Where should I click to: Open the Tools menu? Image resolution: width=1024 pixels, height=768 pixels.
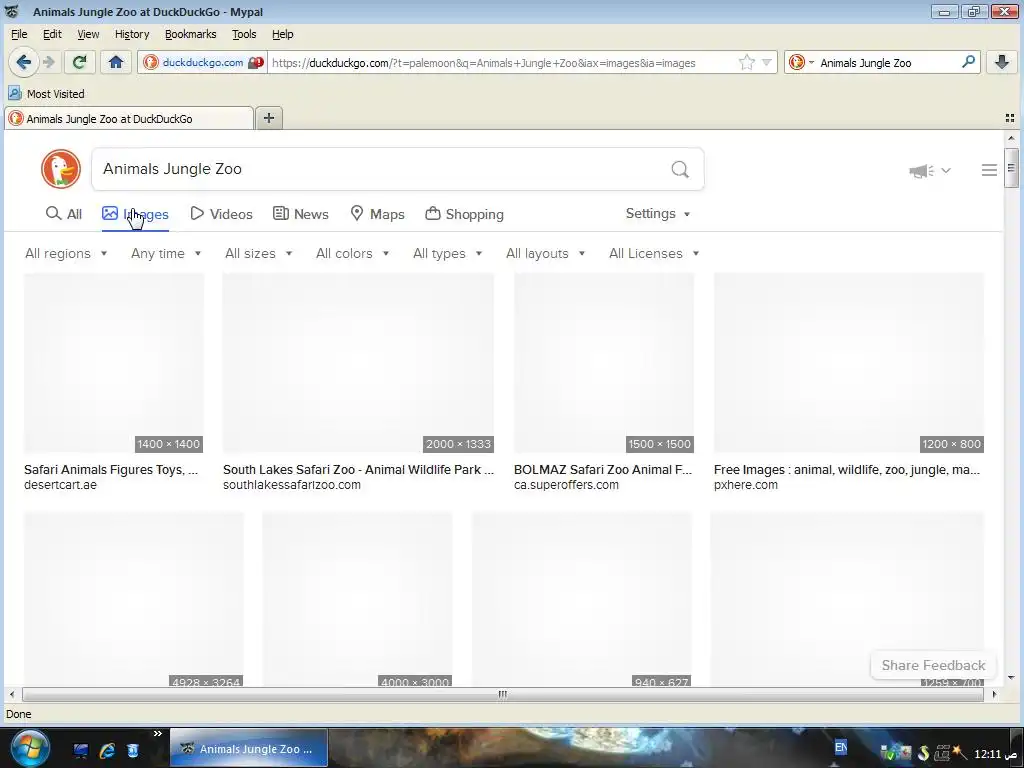pos(244,34)
